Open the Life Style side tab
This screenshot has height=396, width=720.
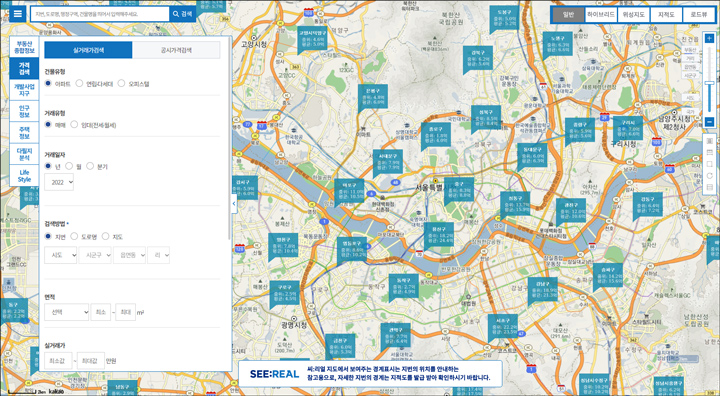coord(24,176)
